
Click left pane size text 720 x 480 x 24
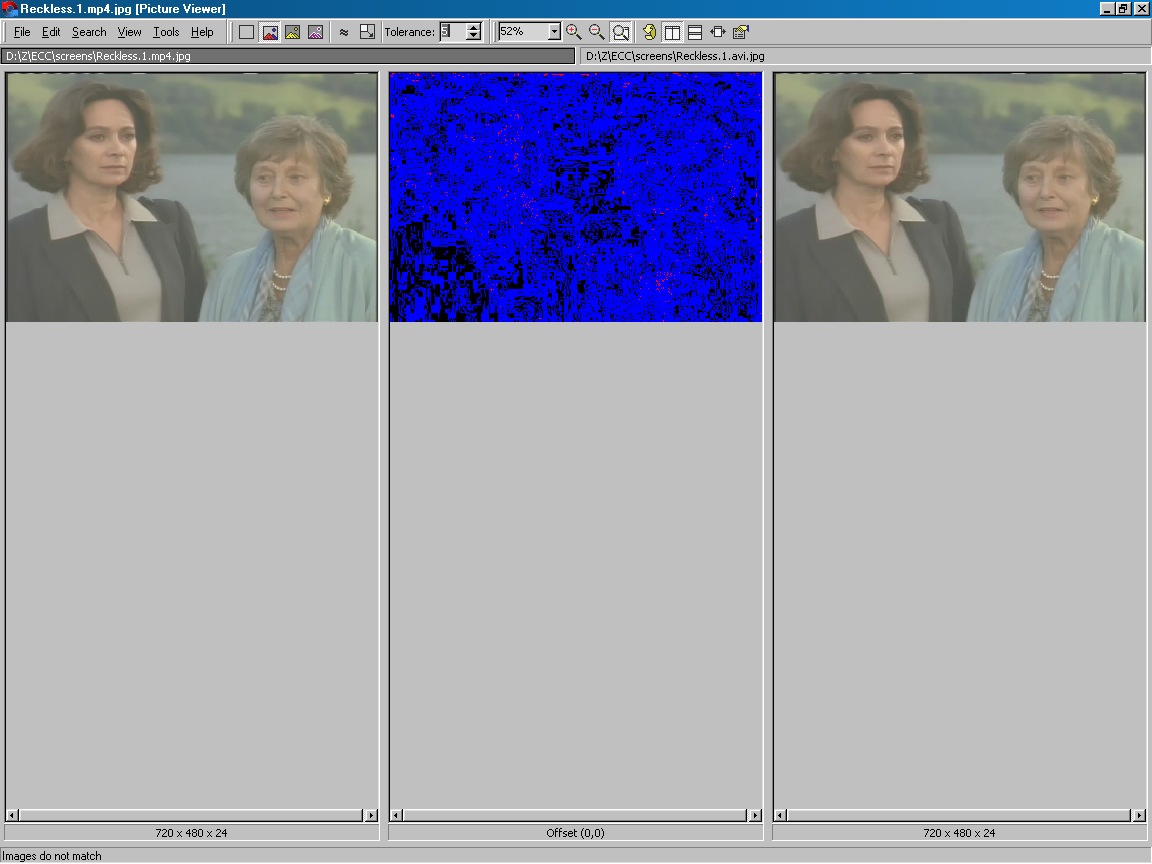click(x=191, y=832)
